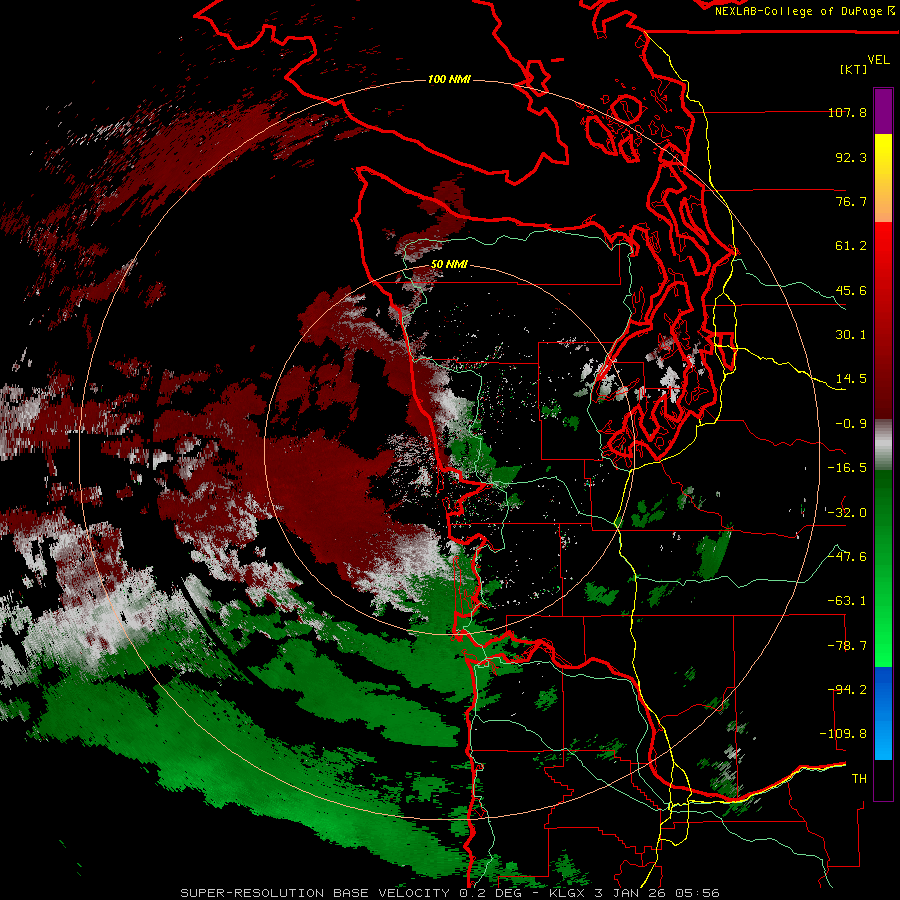Pick the bright green segment of color bar
900x900 pixels.
883,626
